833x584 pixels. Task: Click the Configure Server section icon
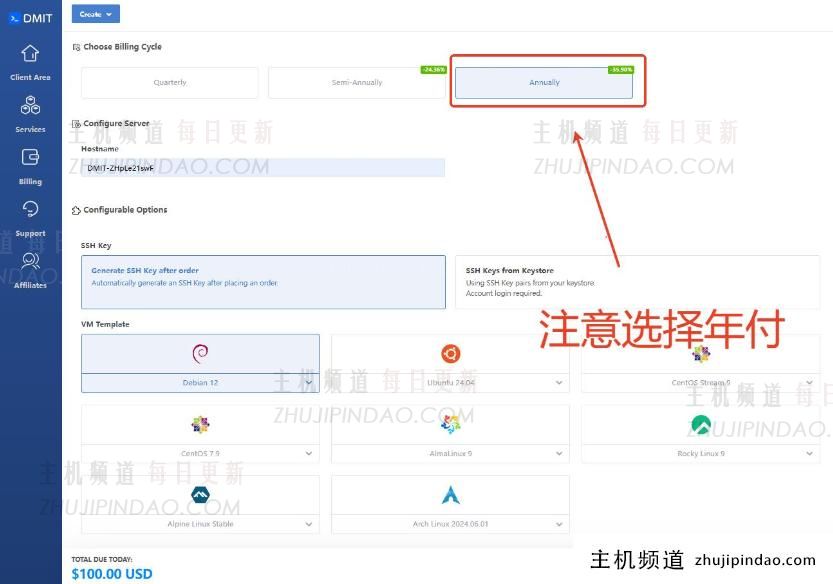coord(76,124)
